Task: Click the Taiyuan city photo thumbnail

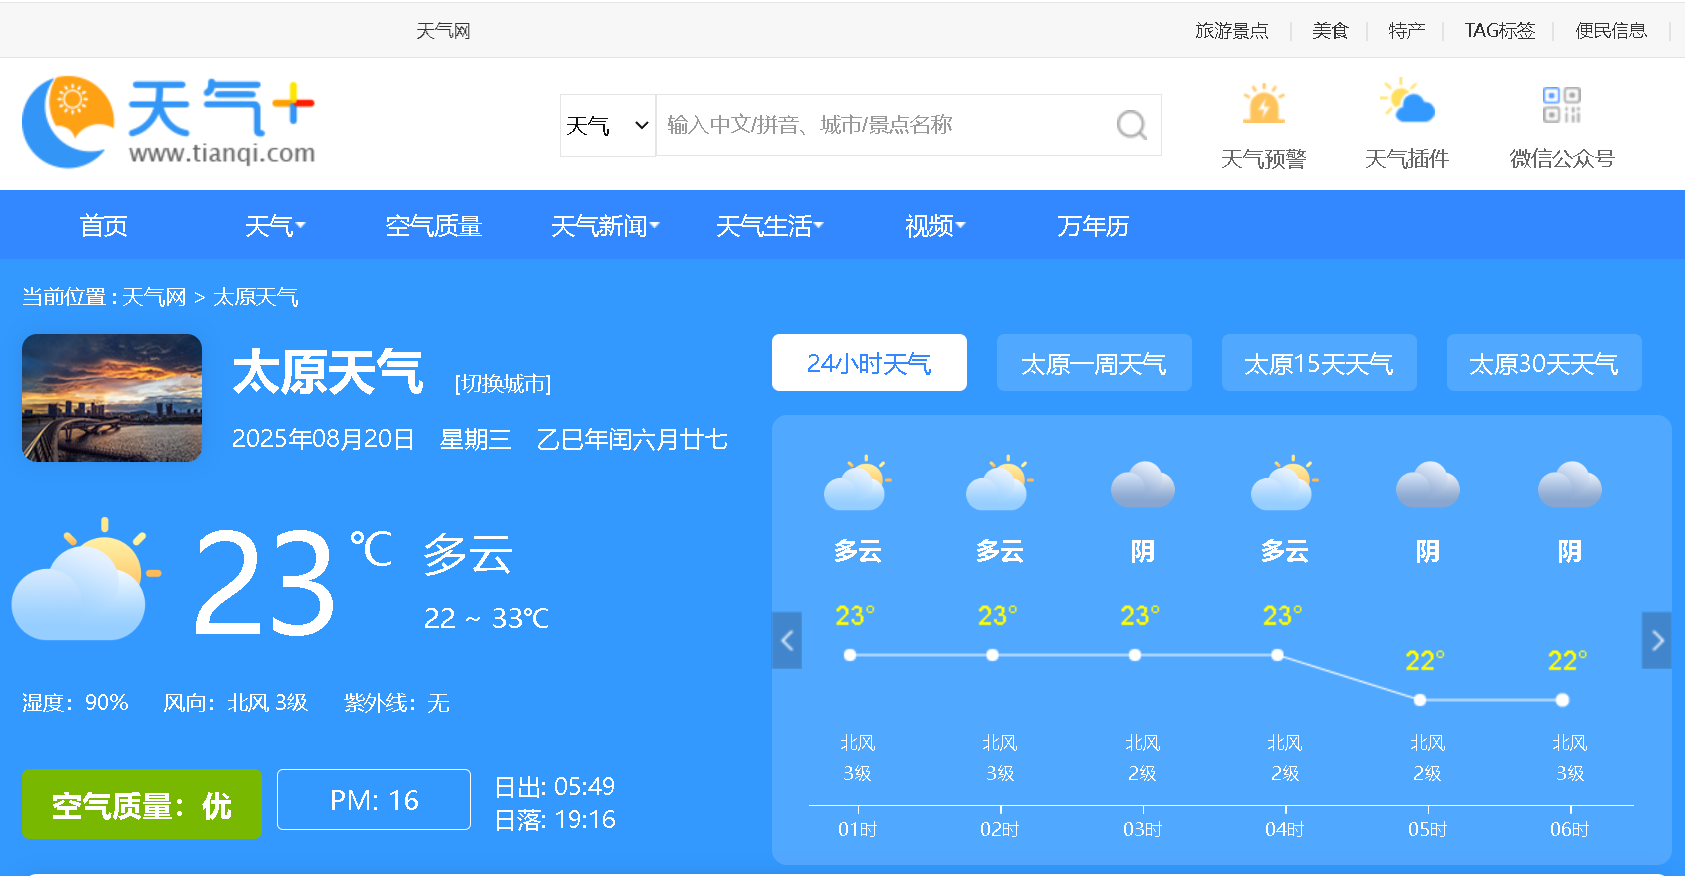Action: click(112, 398)
